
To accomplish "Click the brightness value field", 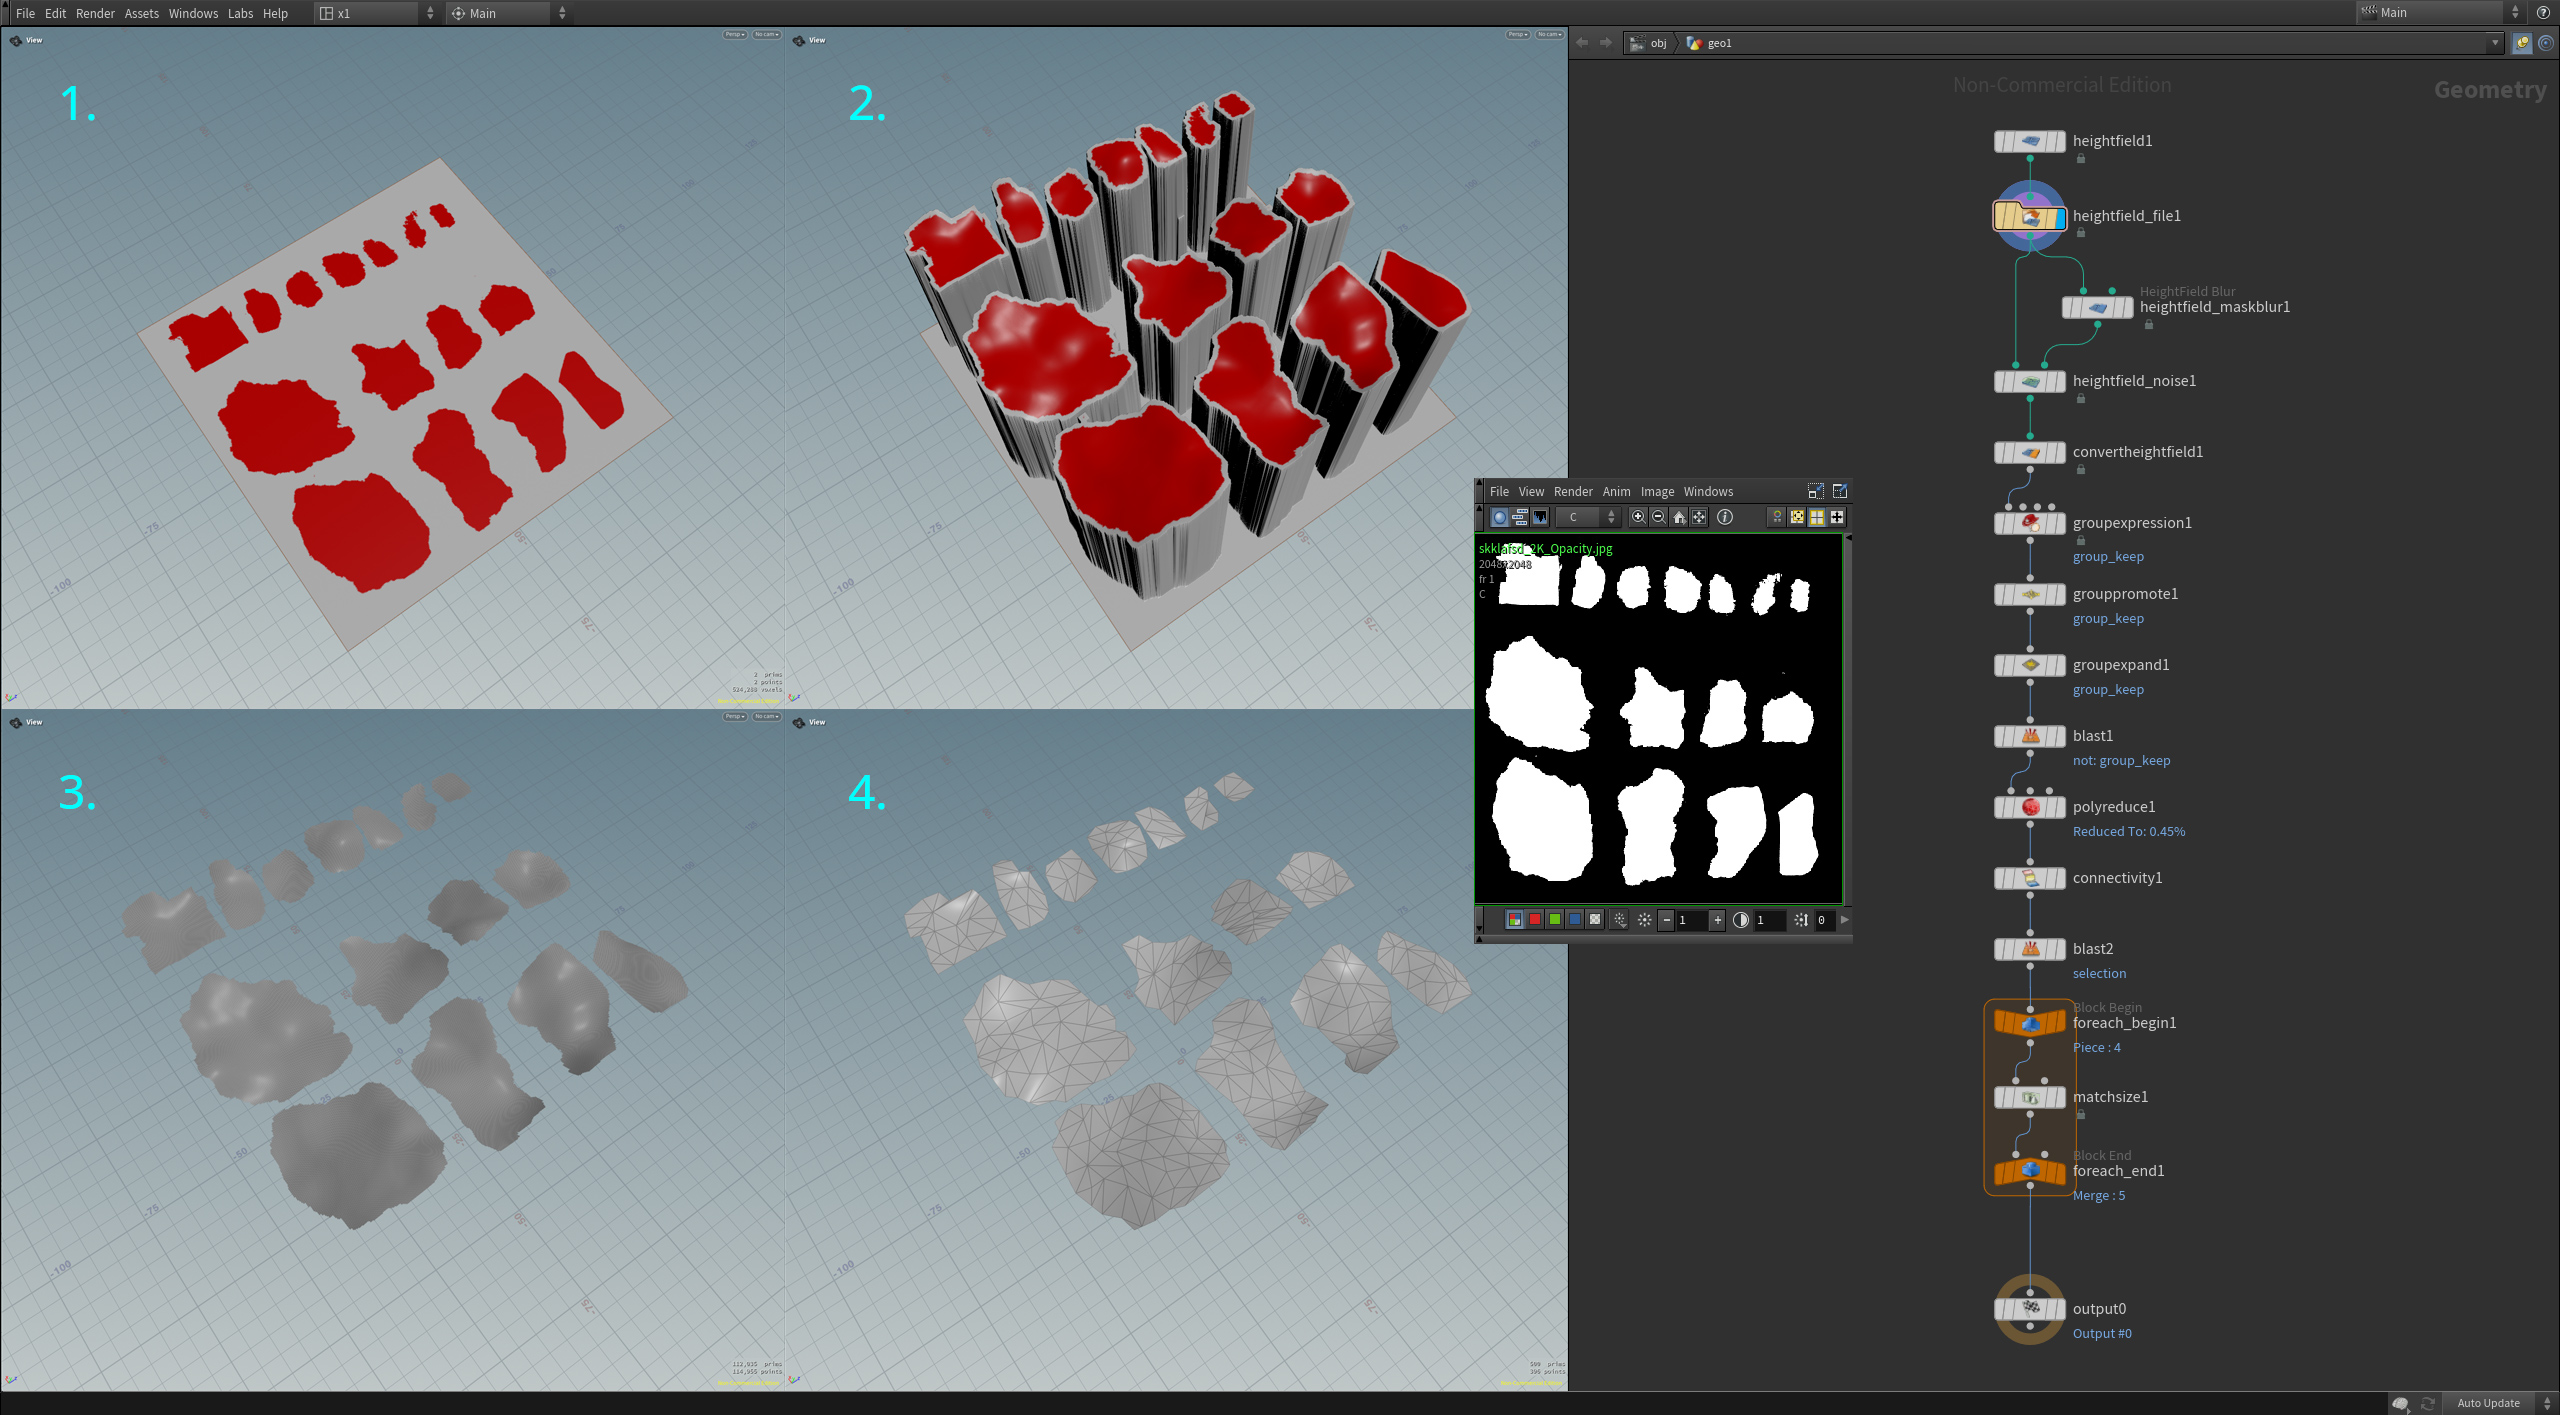I will (x=1692, y=920).
